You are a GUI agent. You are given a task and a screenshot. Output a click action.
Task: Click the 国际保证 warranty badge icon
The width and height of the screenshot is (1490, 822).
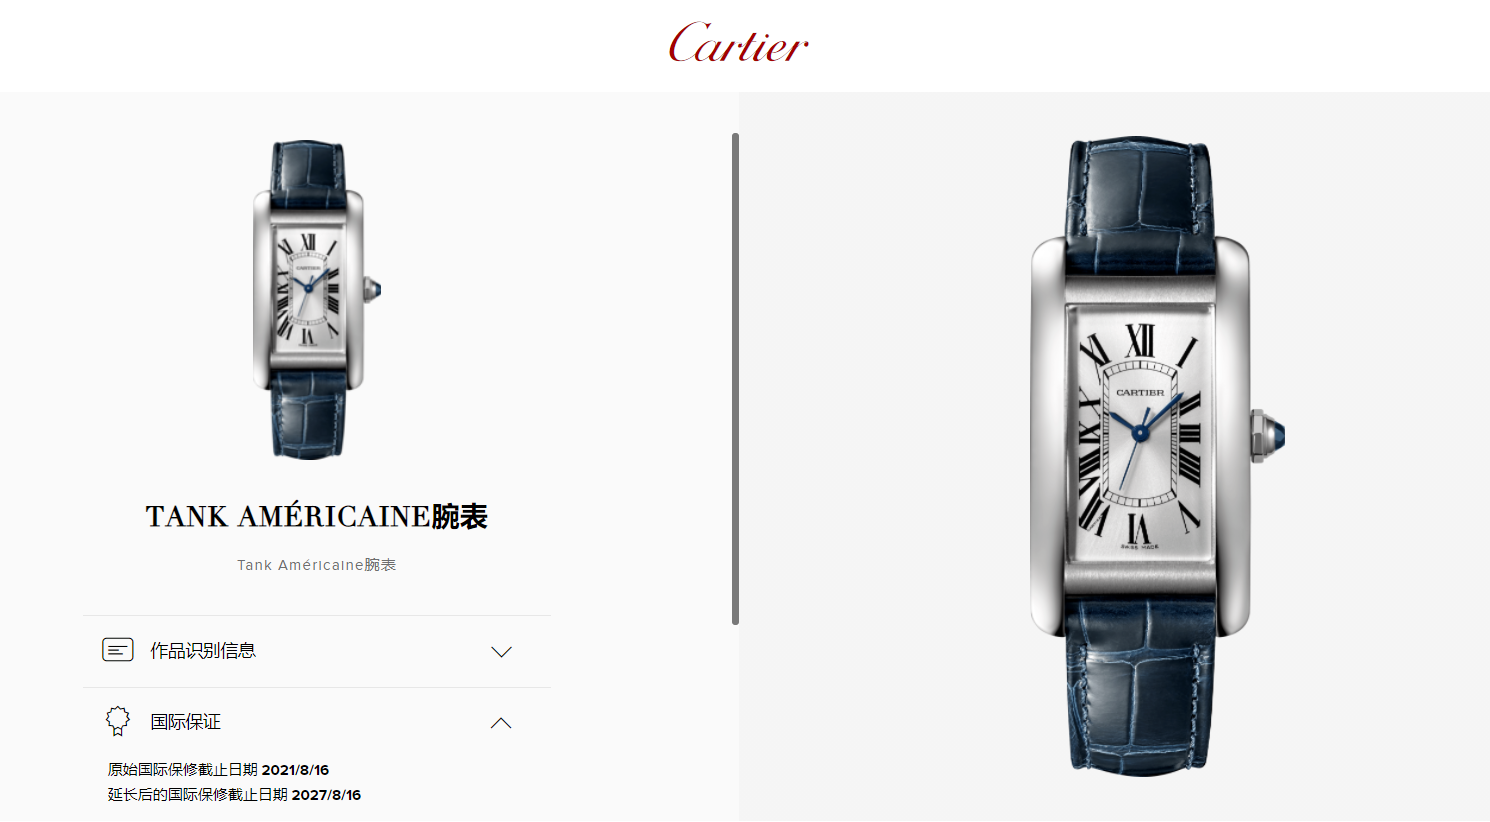point(118,721)
